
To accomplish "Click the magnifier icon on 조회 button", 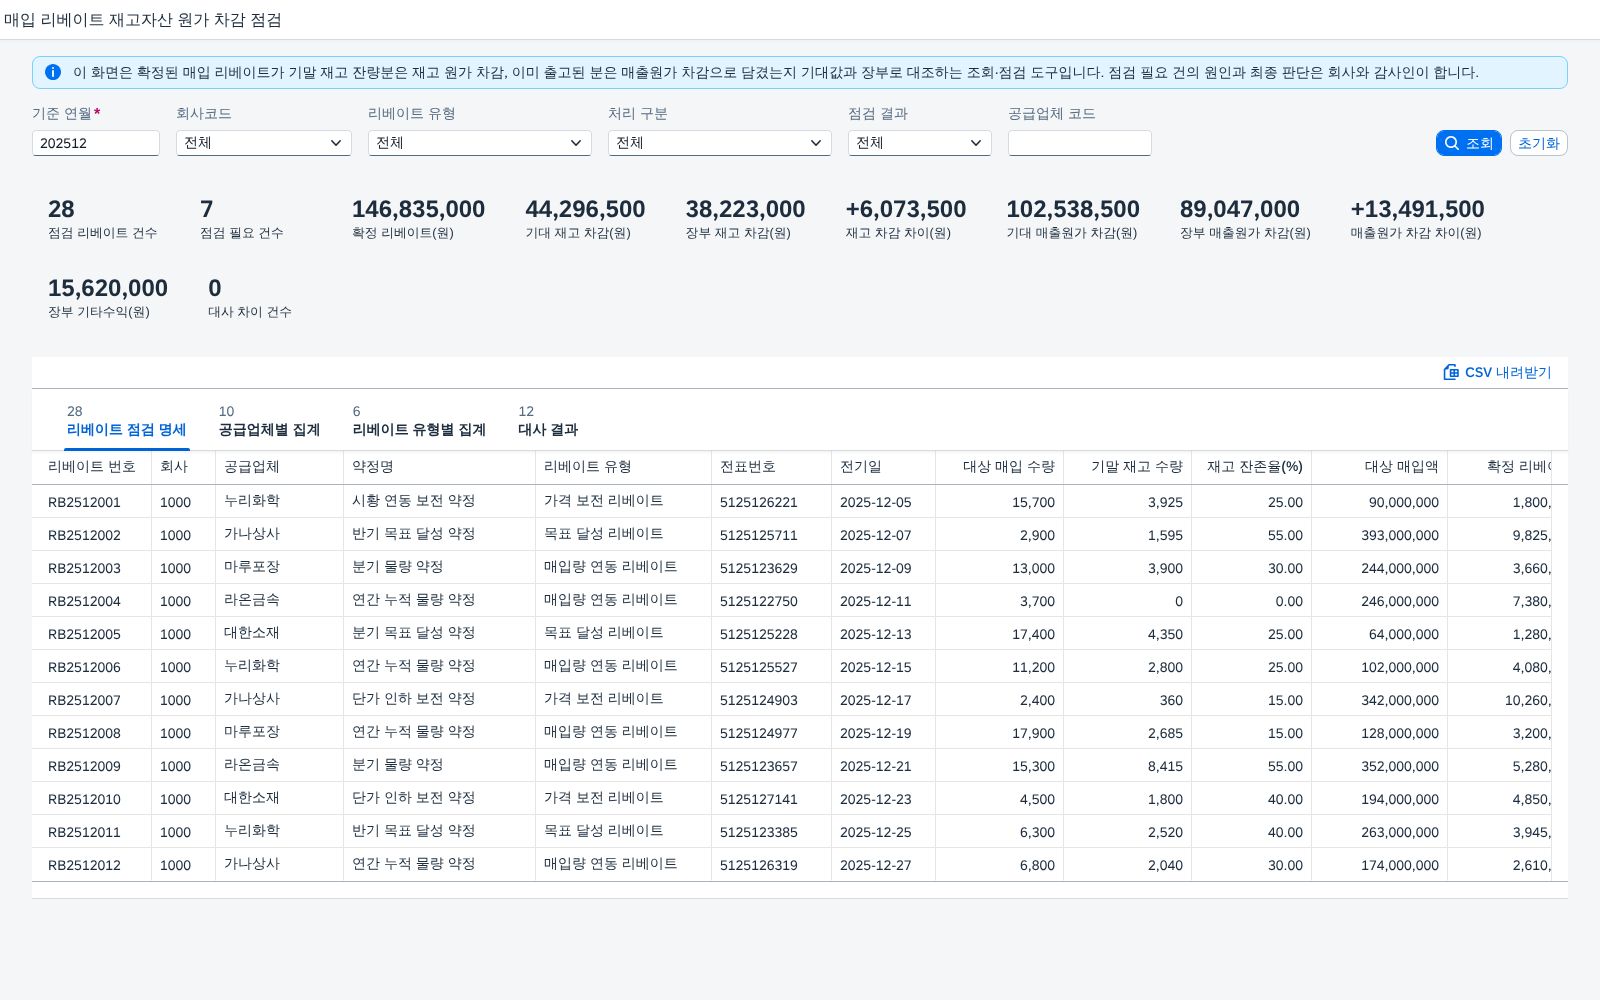I will 1452,143.
